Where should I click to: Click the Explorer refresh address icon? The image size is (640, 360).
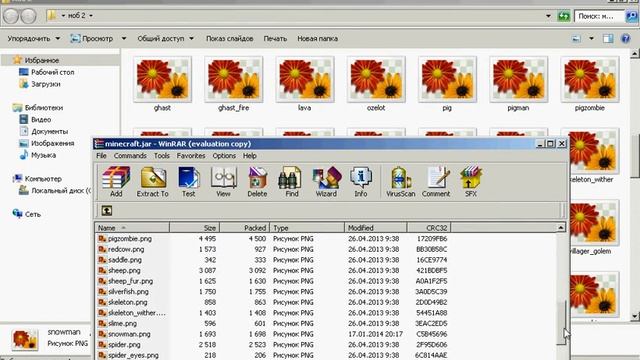point(564,16)
